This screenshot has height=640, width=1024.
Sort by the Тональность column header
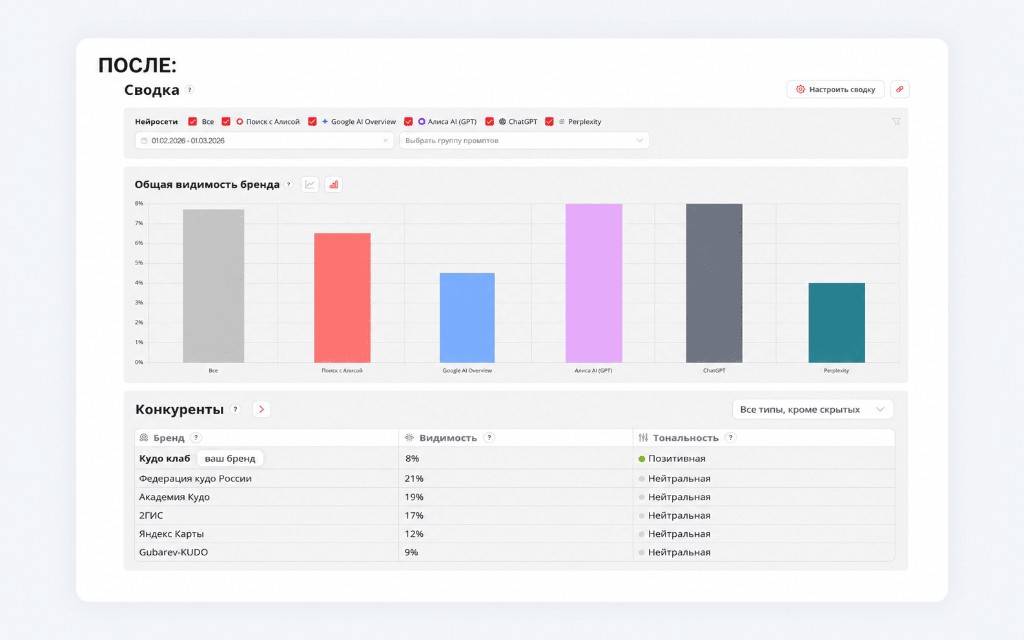pos(686,438)
